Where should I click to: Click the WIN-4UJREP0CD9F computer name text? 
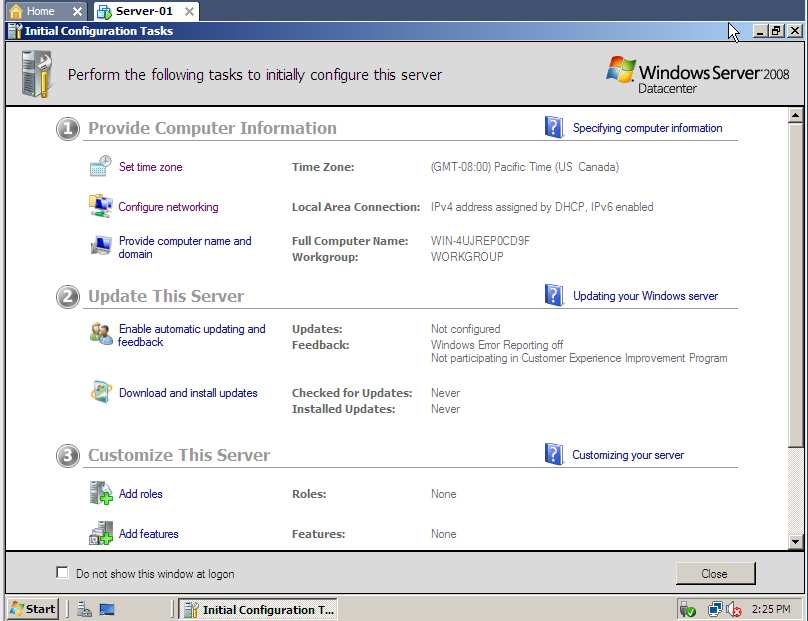(x=480, y=241)
